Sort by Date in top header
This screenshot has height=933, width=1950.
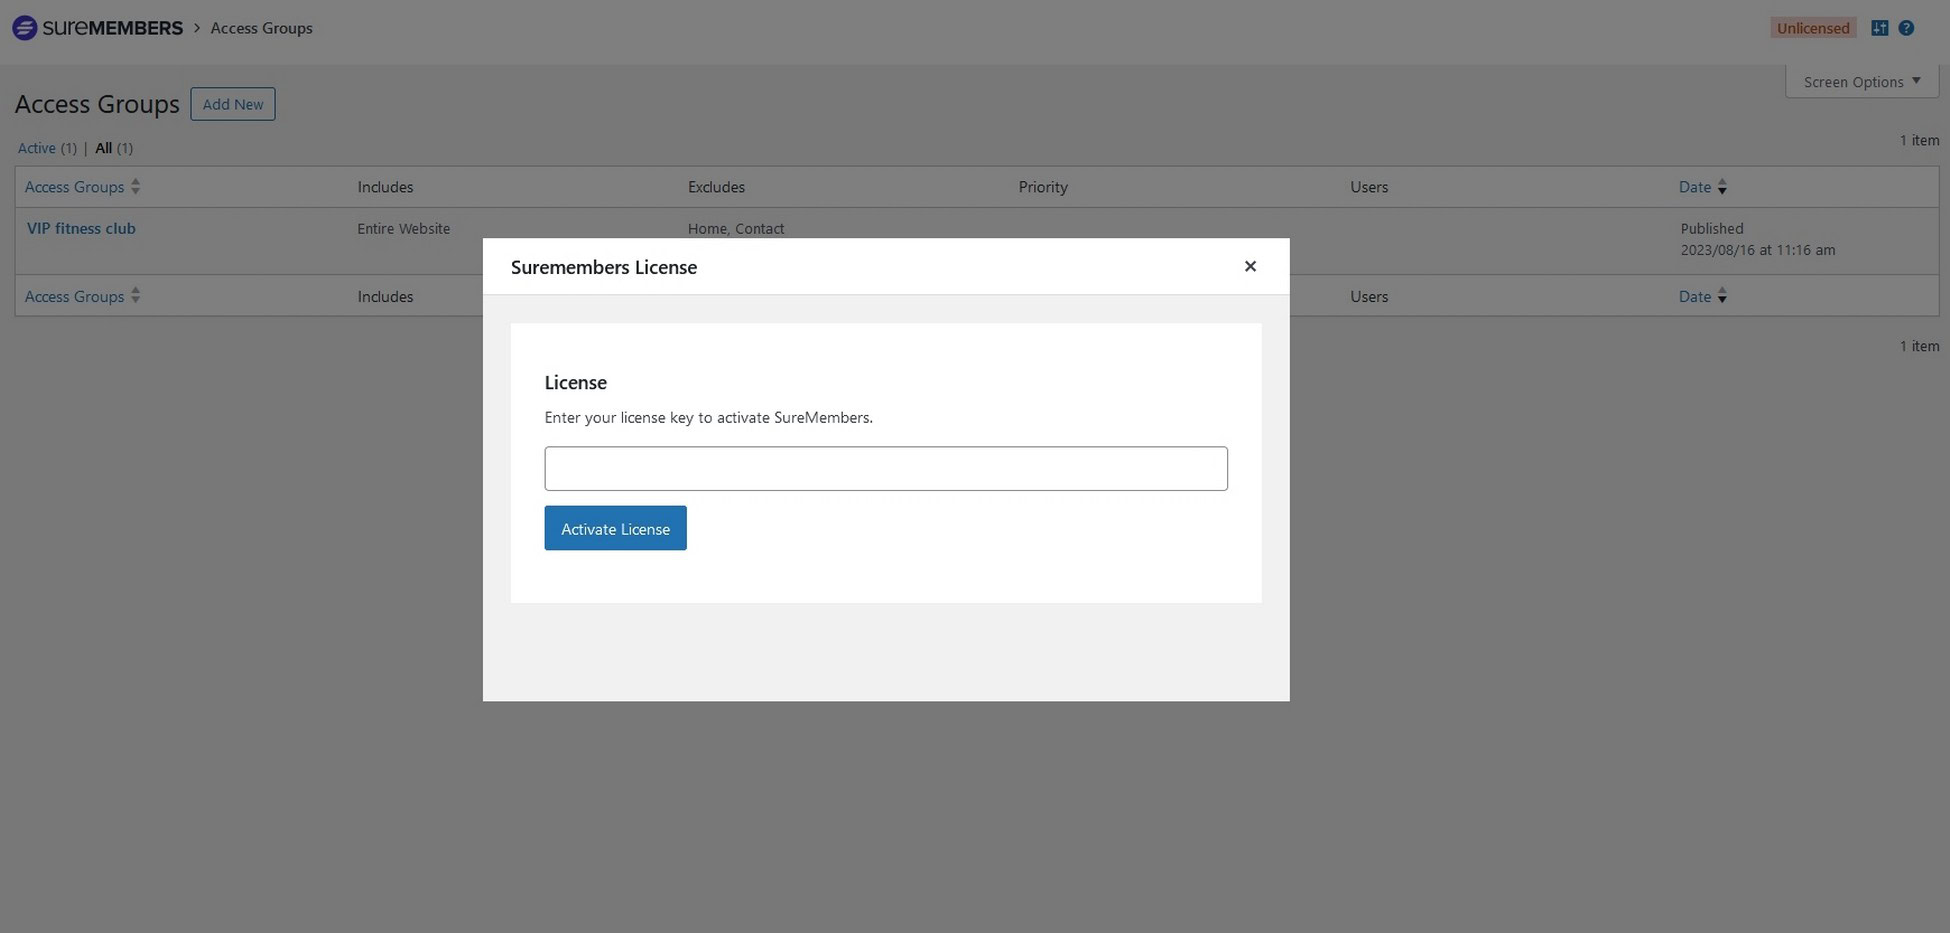click(1695, 187)
